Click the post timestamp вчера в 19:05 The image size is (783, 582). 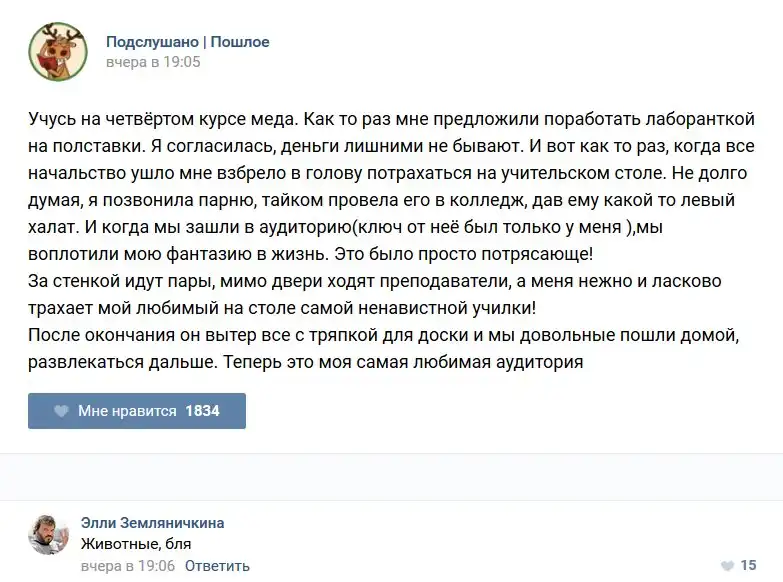coord(153,62)
